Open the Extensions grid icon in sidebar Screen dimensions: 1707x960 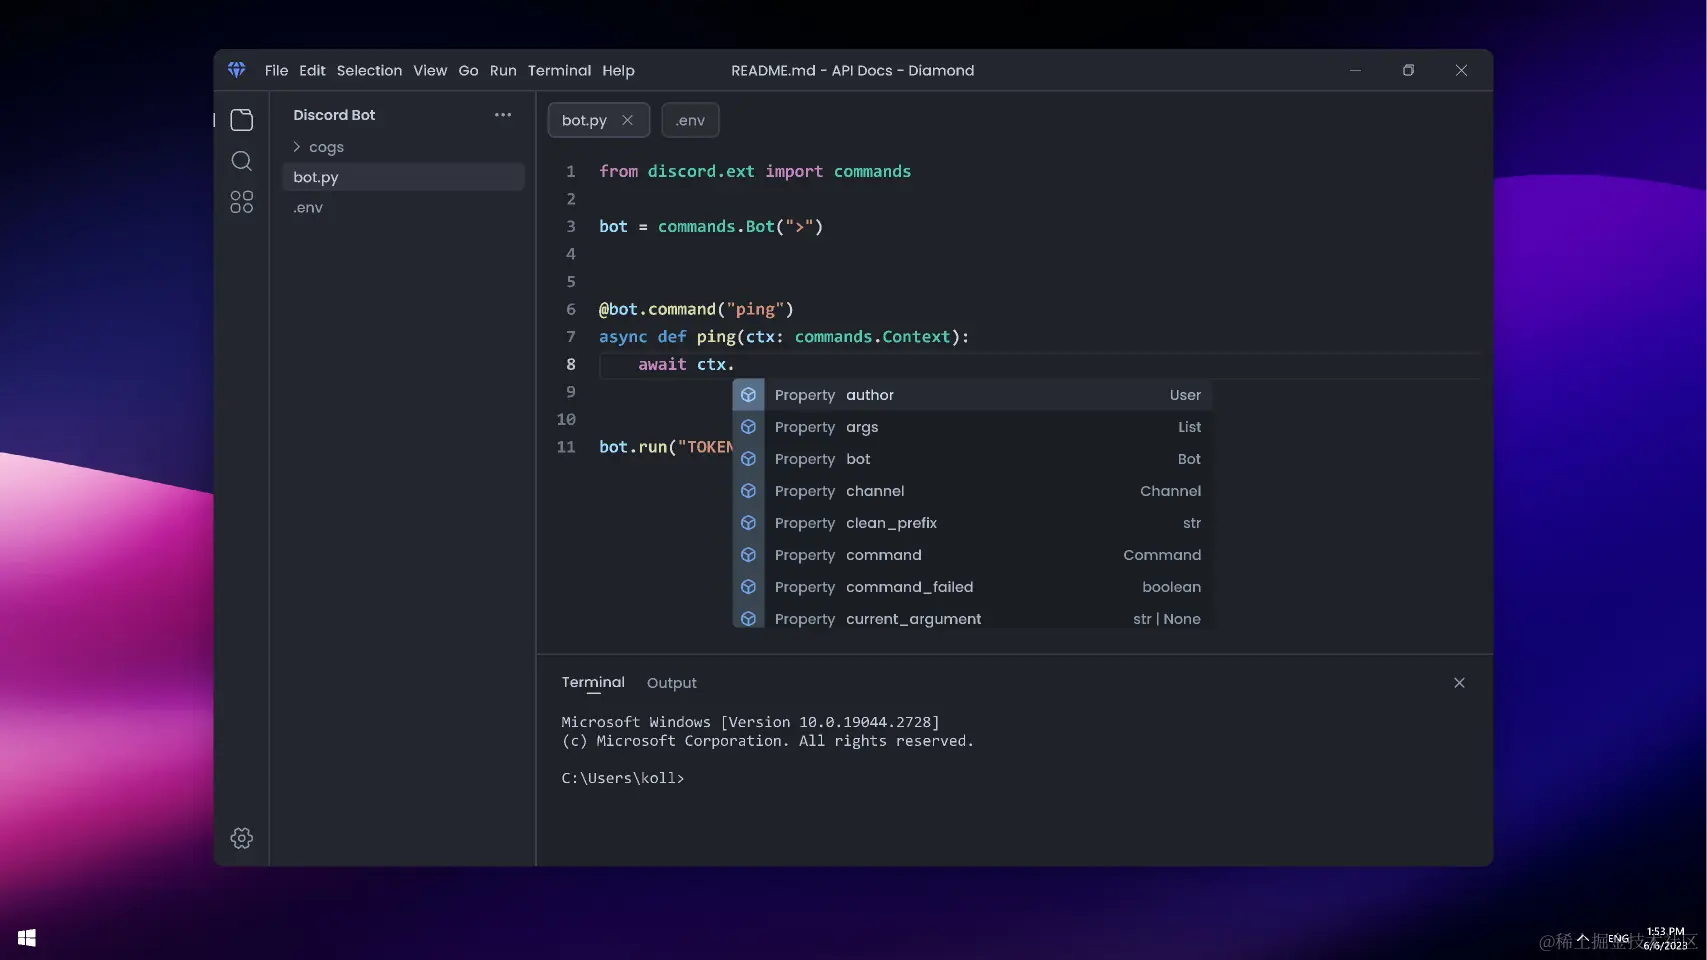coord(242,202)
